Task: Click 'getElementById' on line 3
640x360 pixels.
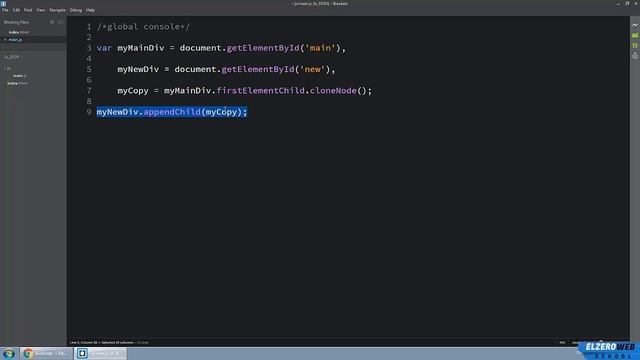Action: tap(263, 48)
